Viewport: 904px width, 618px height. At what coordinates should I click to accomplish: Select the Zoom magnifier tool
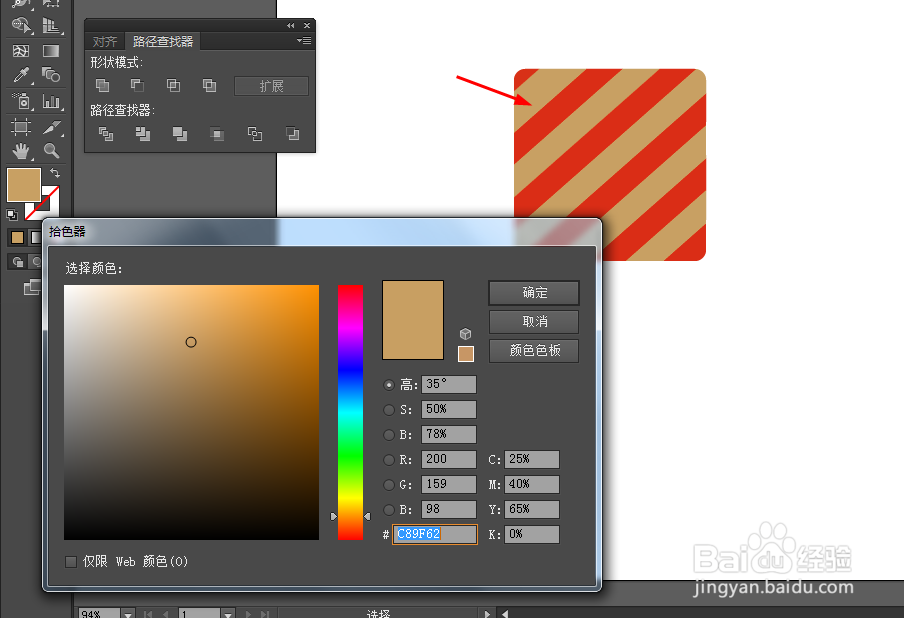click(x=51, y=151)
